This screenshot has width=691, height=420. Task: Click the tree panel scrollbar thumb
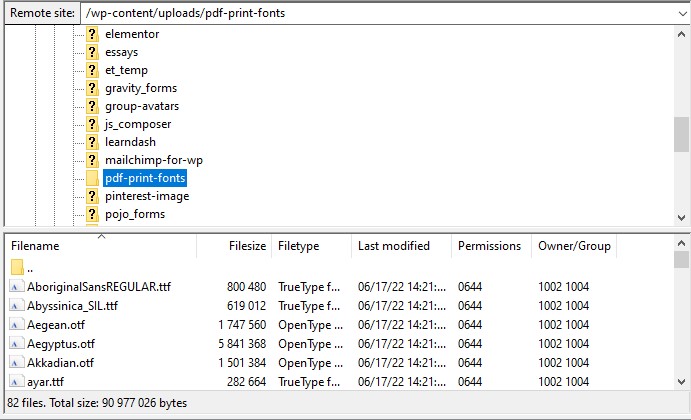tap(681, 134)
